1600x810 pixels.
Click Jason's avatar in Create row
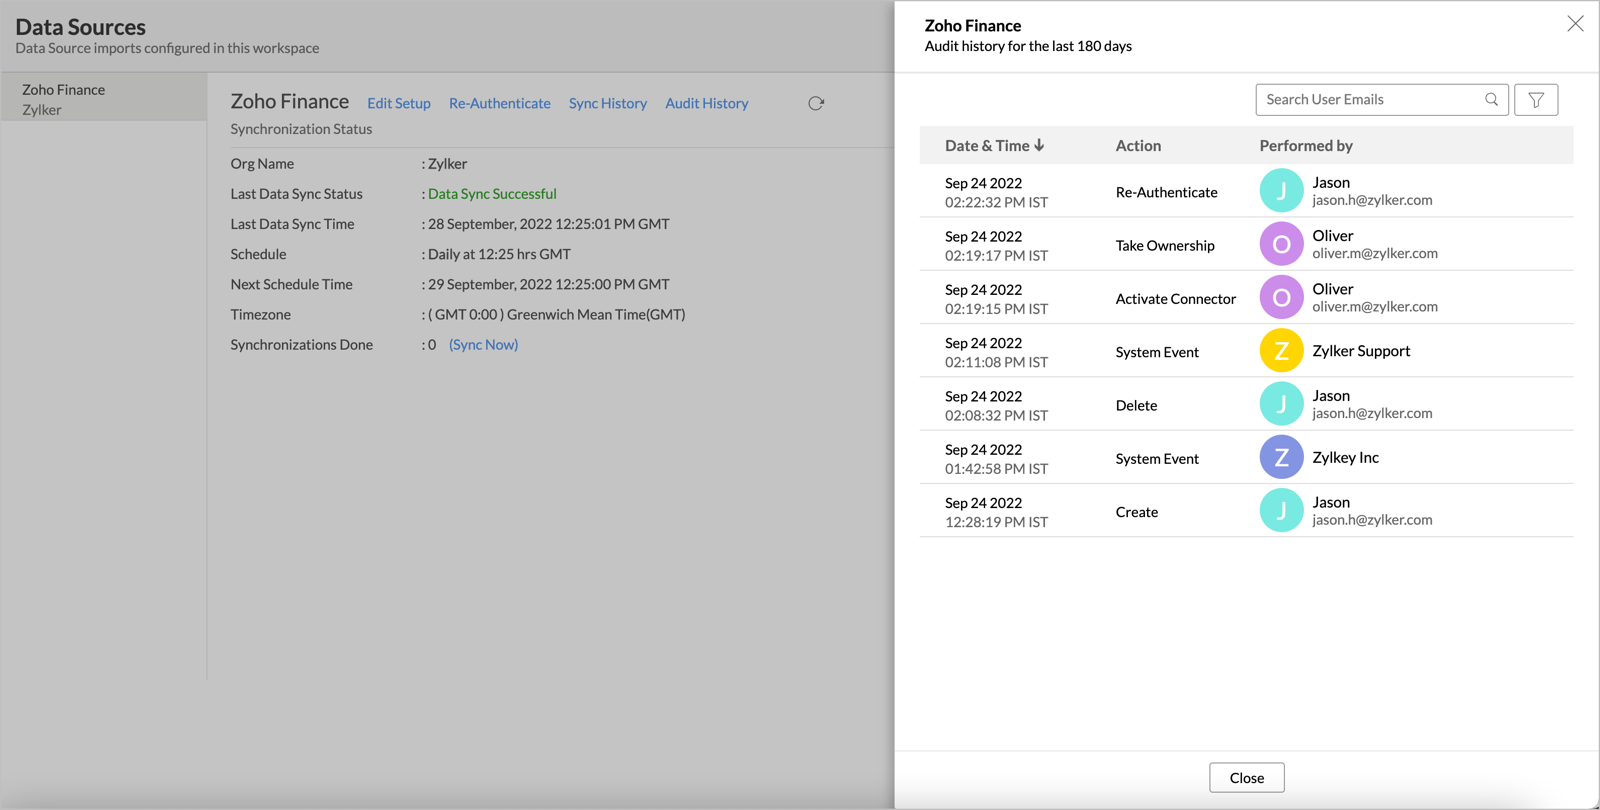[x=1281, y=511]
